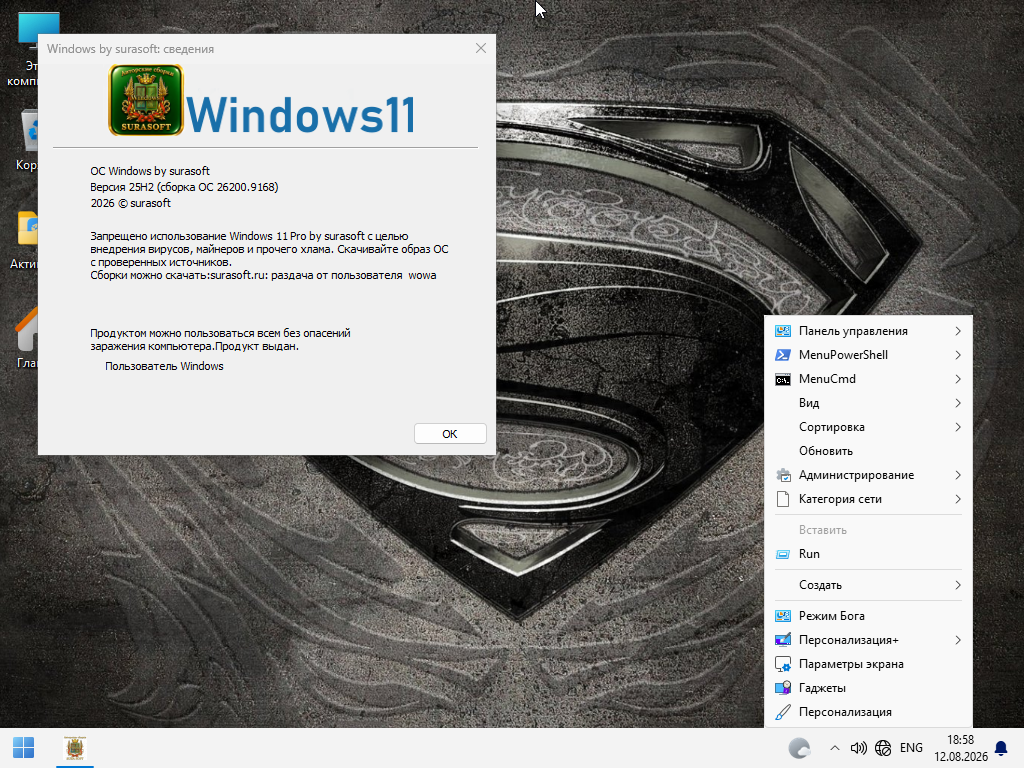Expand the Персонализация+ submenu arrow
Screen dimensions: 1024x768
[x=957, y=640]
